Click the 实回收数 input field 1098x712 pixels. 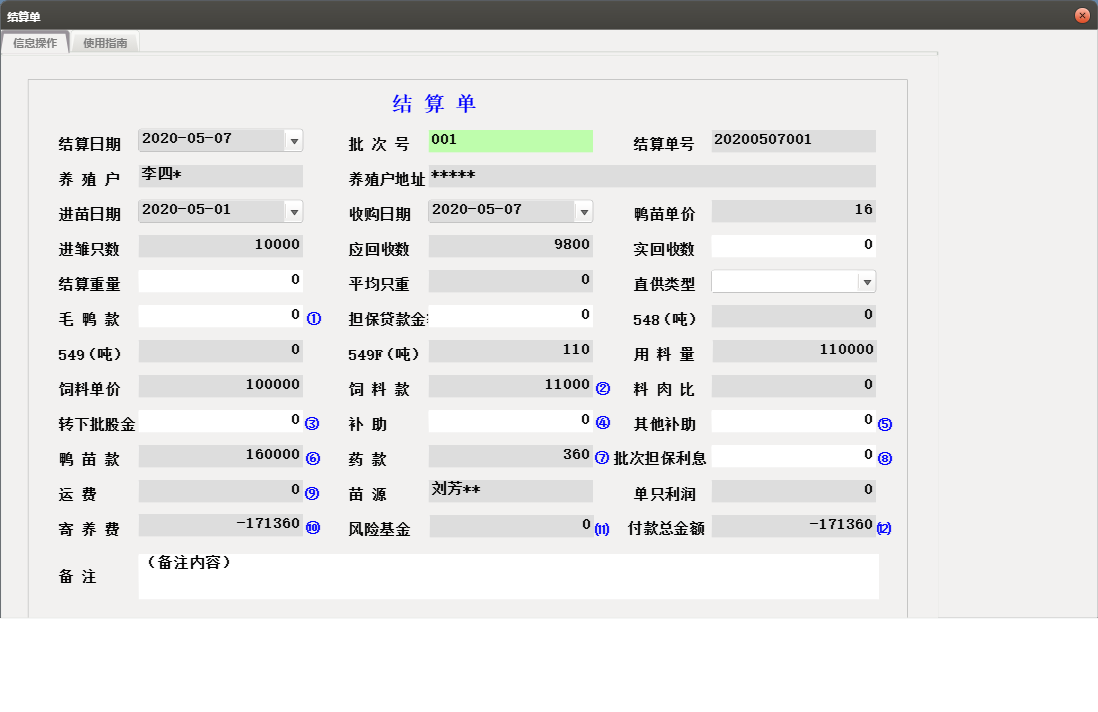tap(793, 246)
